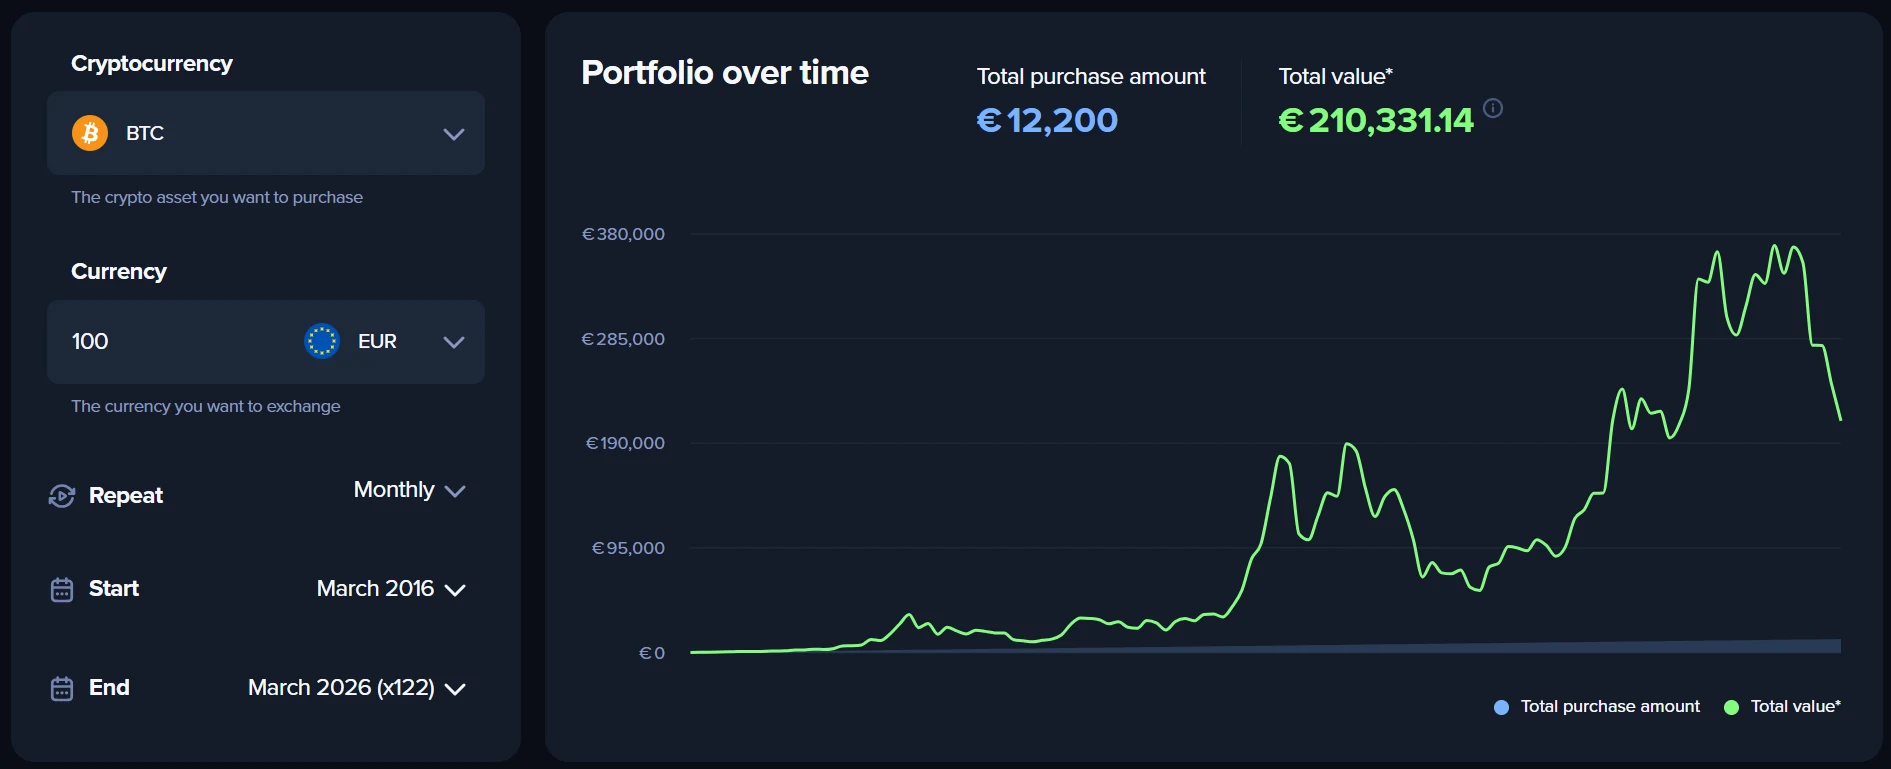Click the EUR flag icon
The width and height of the screenshot is (1891, 769).
pos(322,341)
